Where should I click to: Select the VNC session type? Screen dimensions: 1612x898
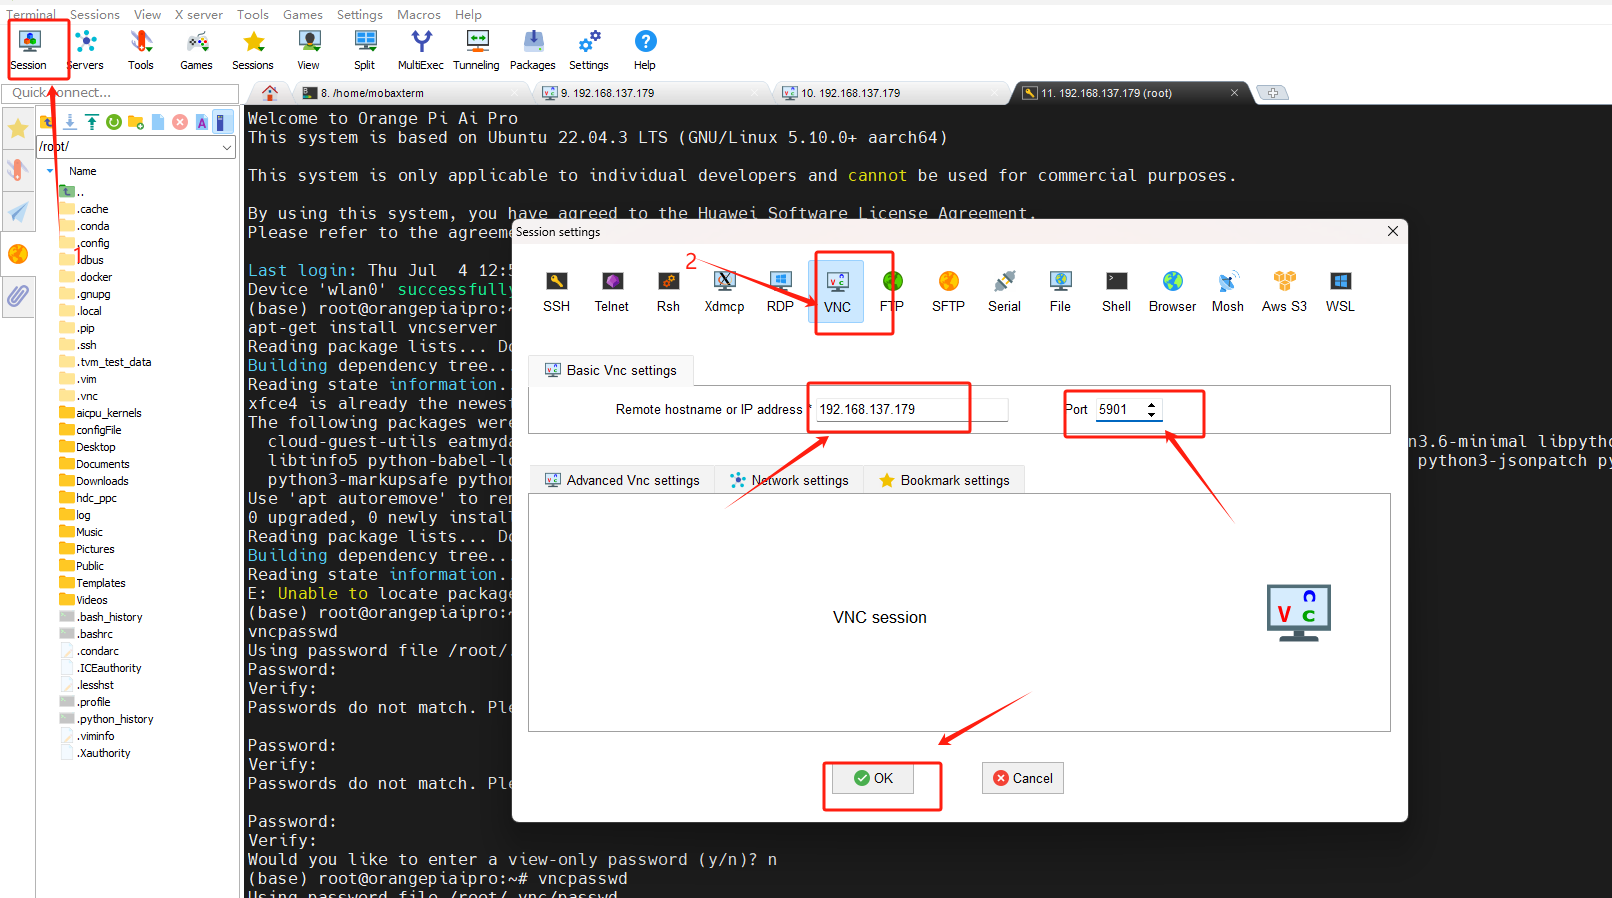pyautogui.click(x=838, y=291)
